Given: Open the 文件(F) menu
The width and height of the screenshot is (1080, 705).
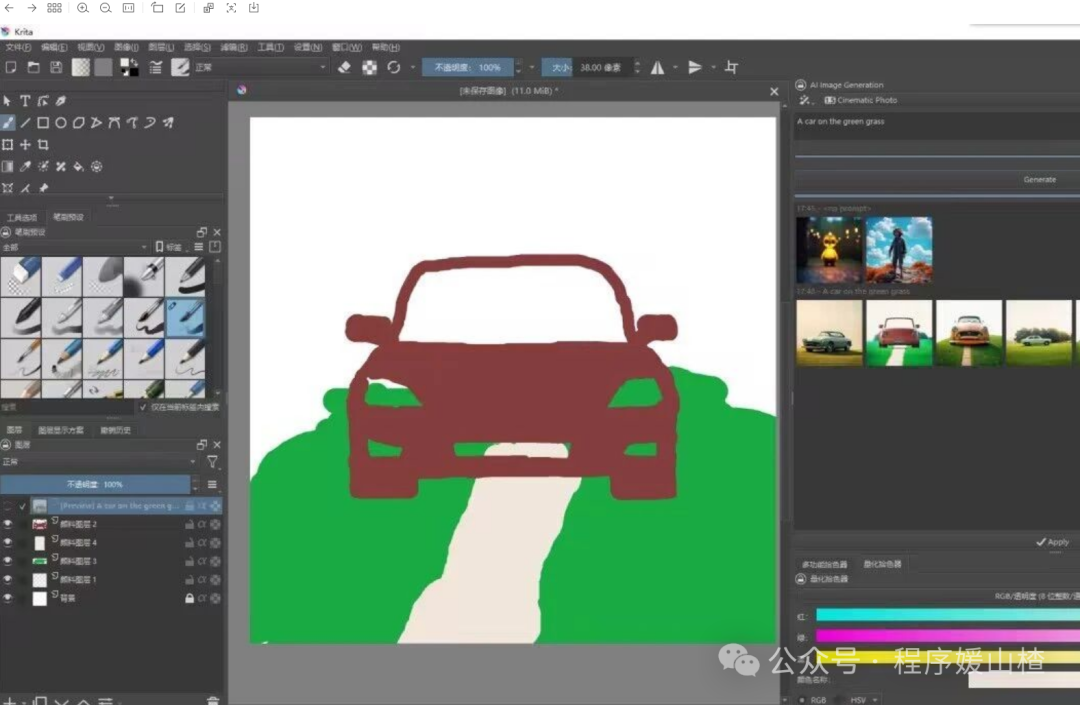Looking at the screenshot, I should click(x=18, y=48).
